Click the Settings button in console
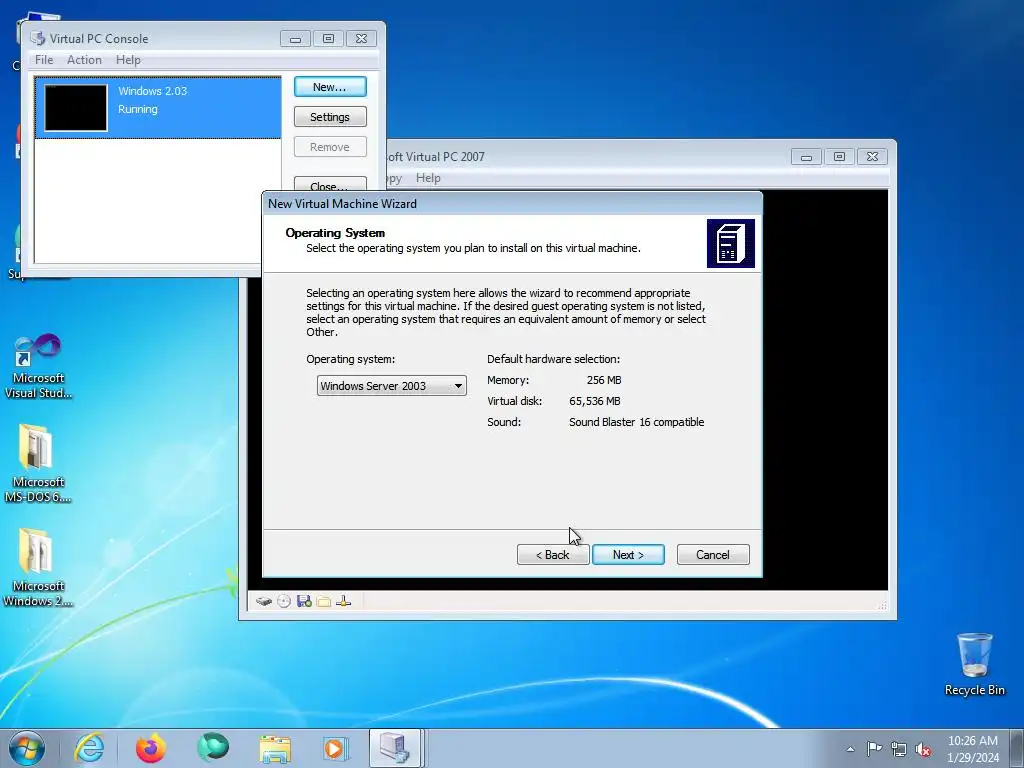 (330, 117)
